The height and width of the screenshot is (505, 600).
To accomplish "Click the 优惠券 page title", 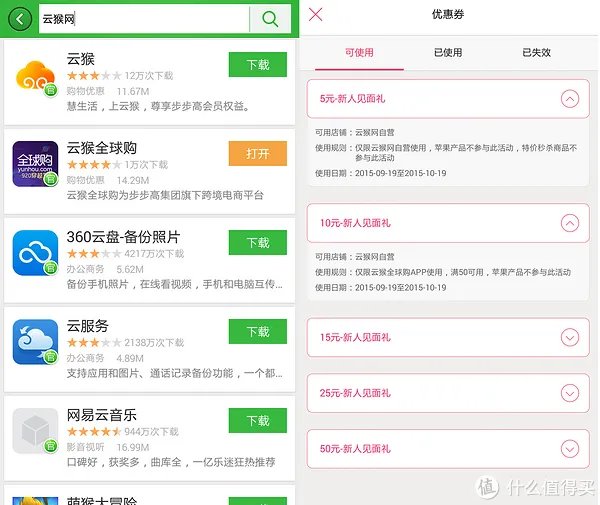I will (448, 15).
